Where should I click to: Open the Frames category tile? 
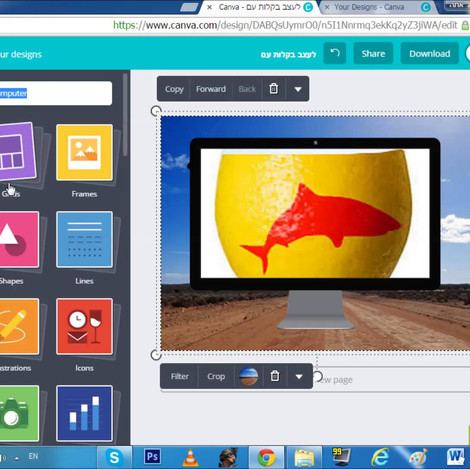click(x=84, y=152)
